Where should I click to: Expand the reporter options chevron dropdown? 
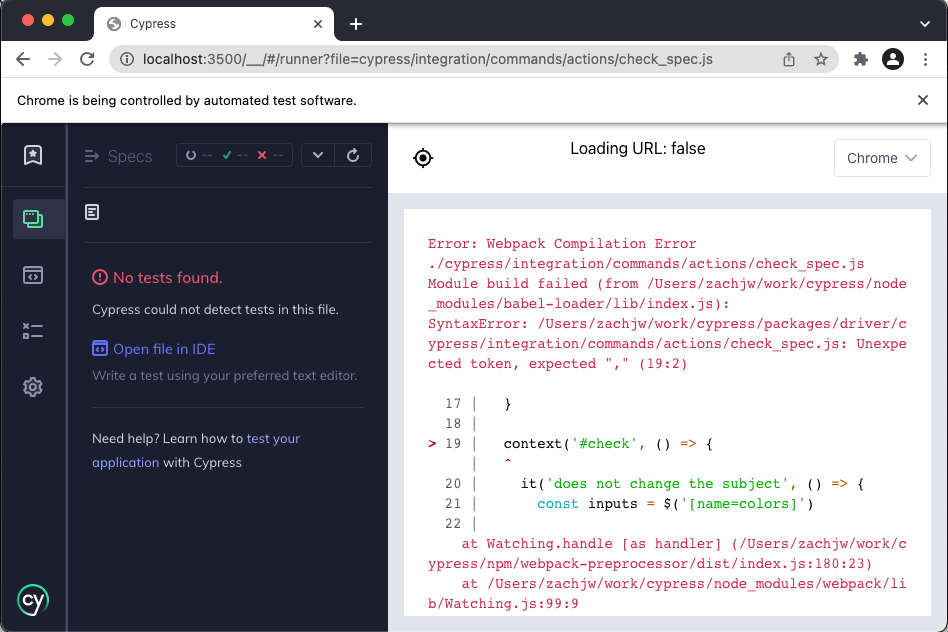tap(317, 155)
